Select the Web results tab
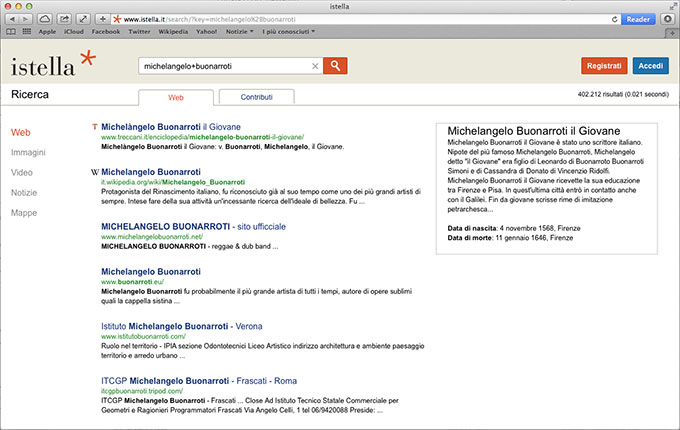Viewport: 680px width, 430px height. point(176,98)
